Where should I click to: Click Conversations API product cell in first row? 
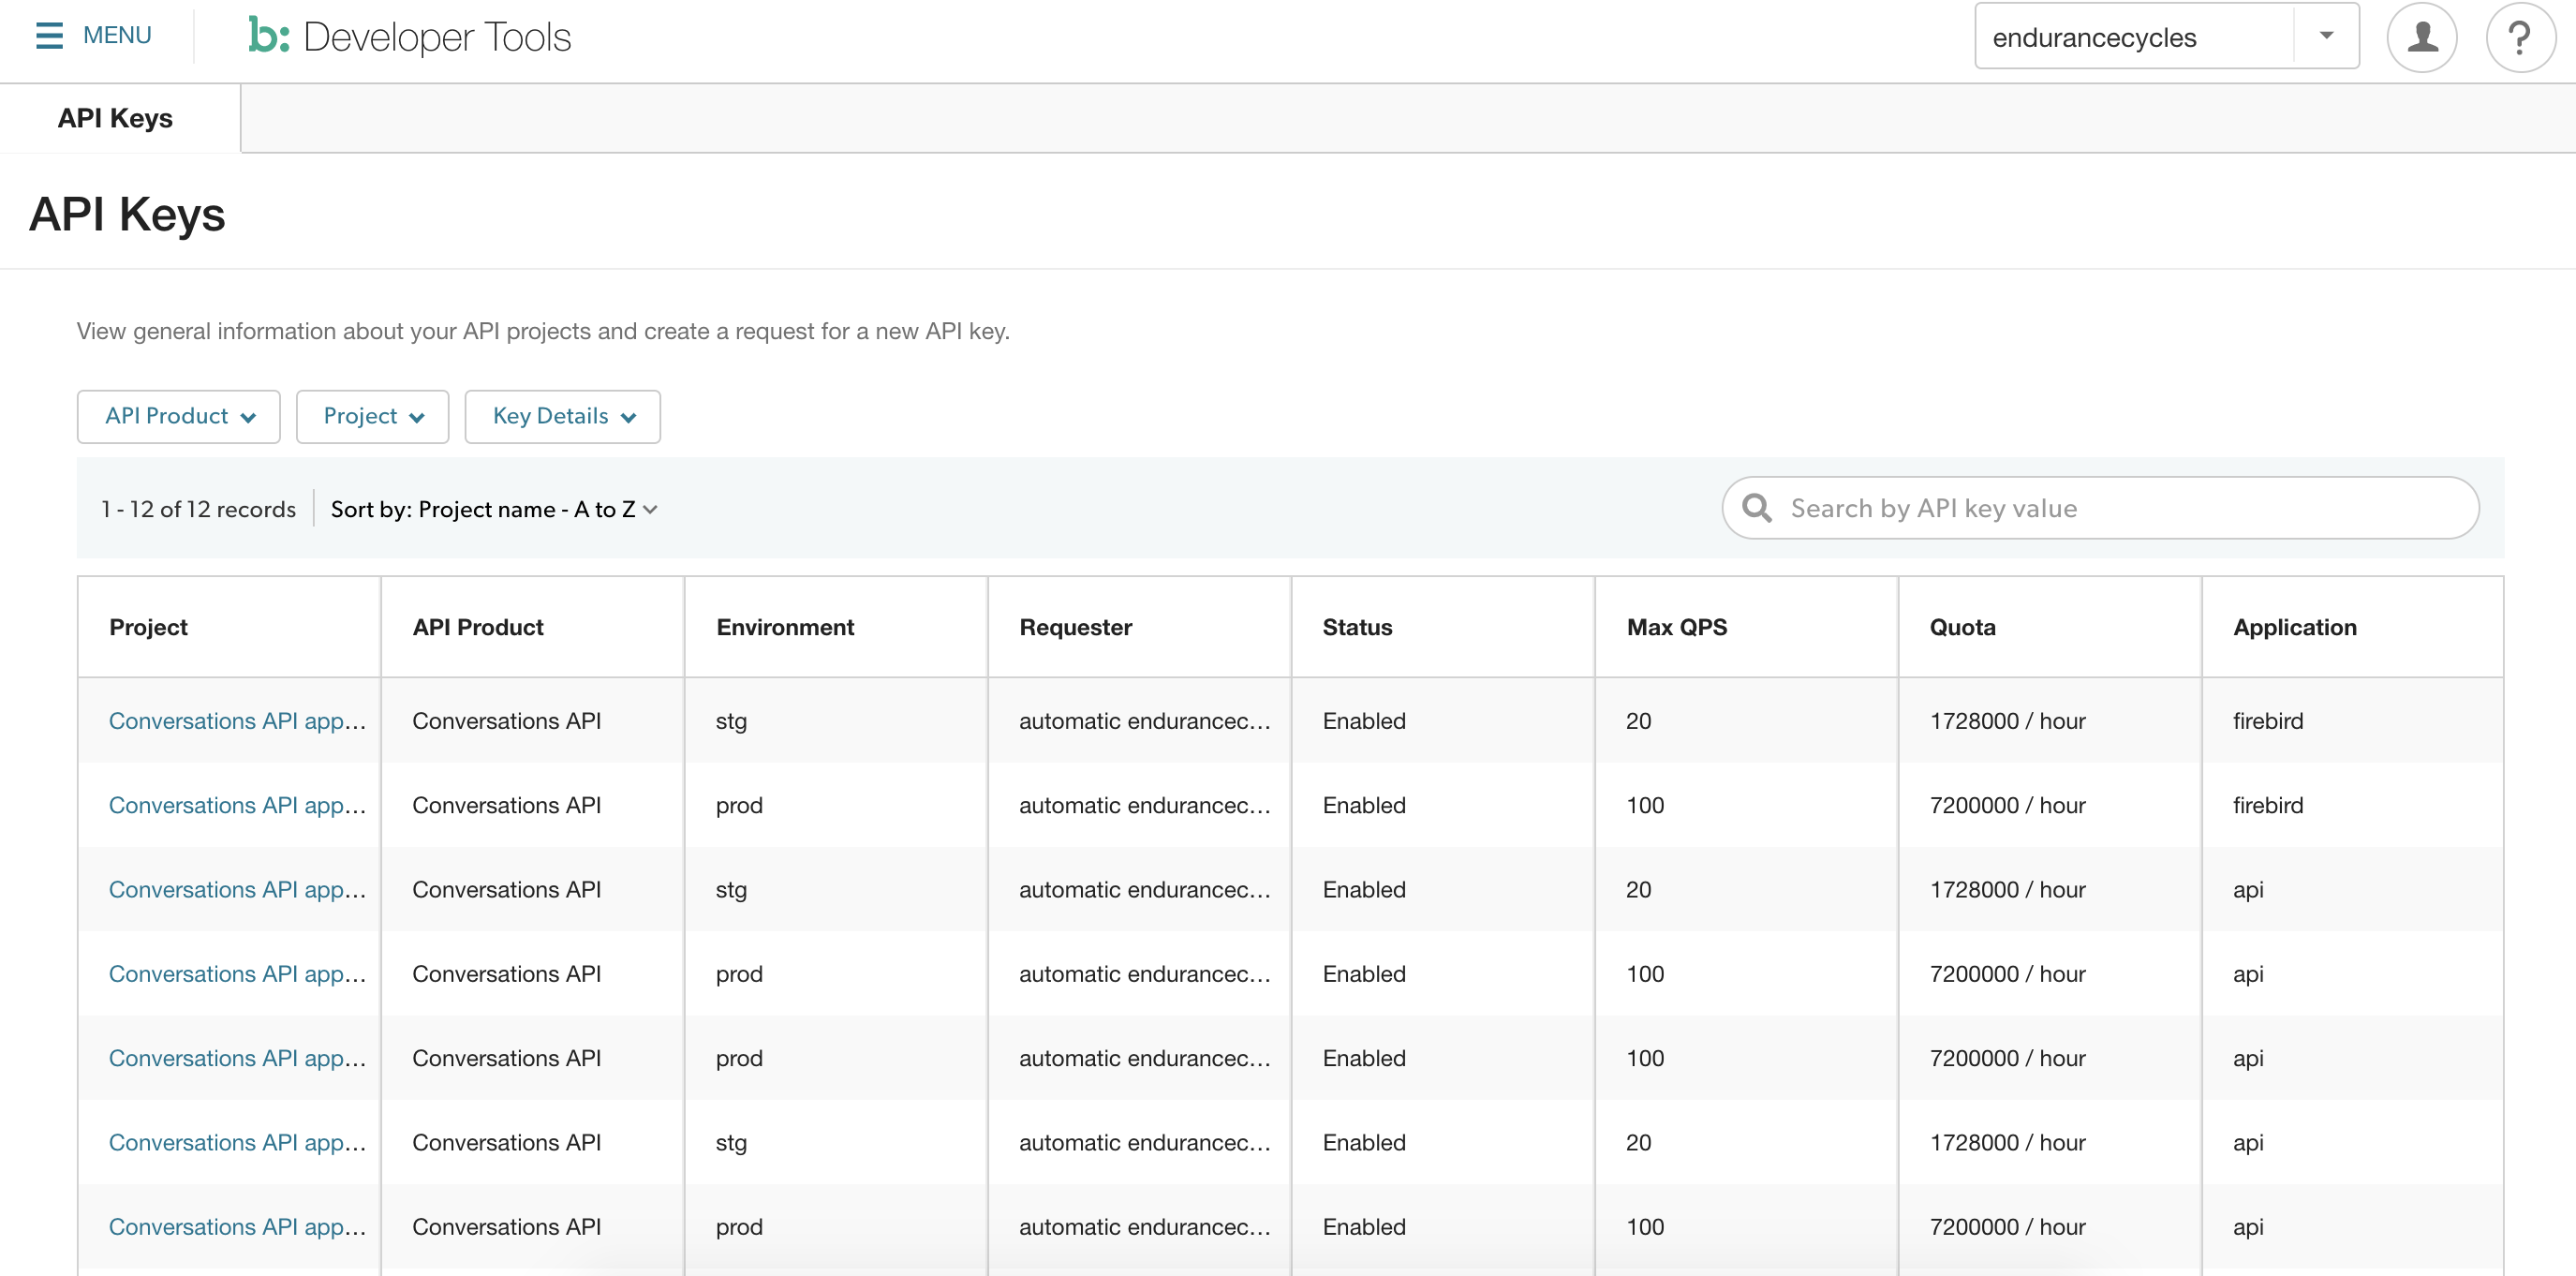(x=507, y=721)
